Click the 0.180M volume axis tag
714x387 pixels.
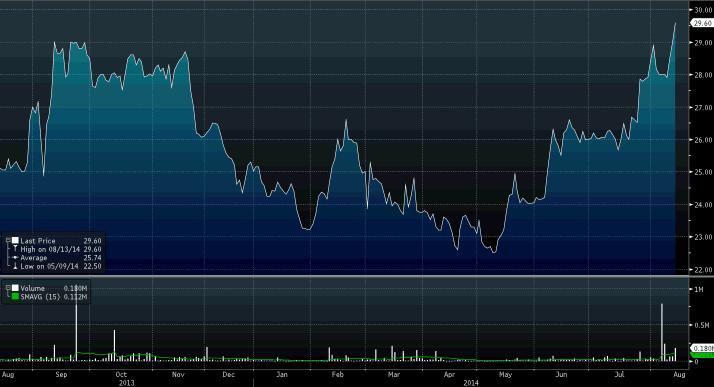(703, 348)
